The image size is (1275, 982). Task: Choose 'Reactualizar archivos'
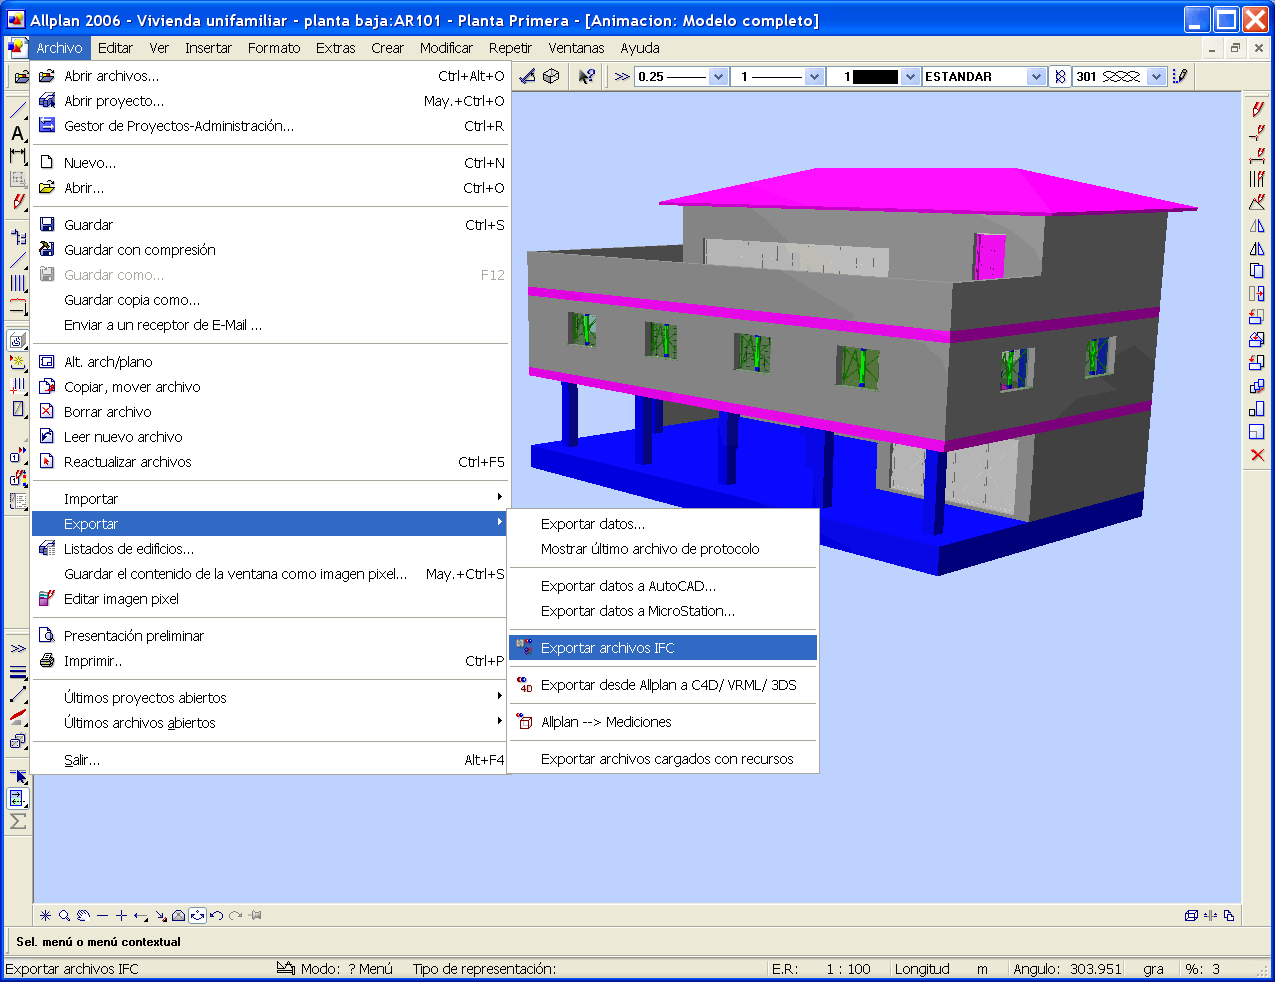(270, 462)
